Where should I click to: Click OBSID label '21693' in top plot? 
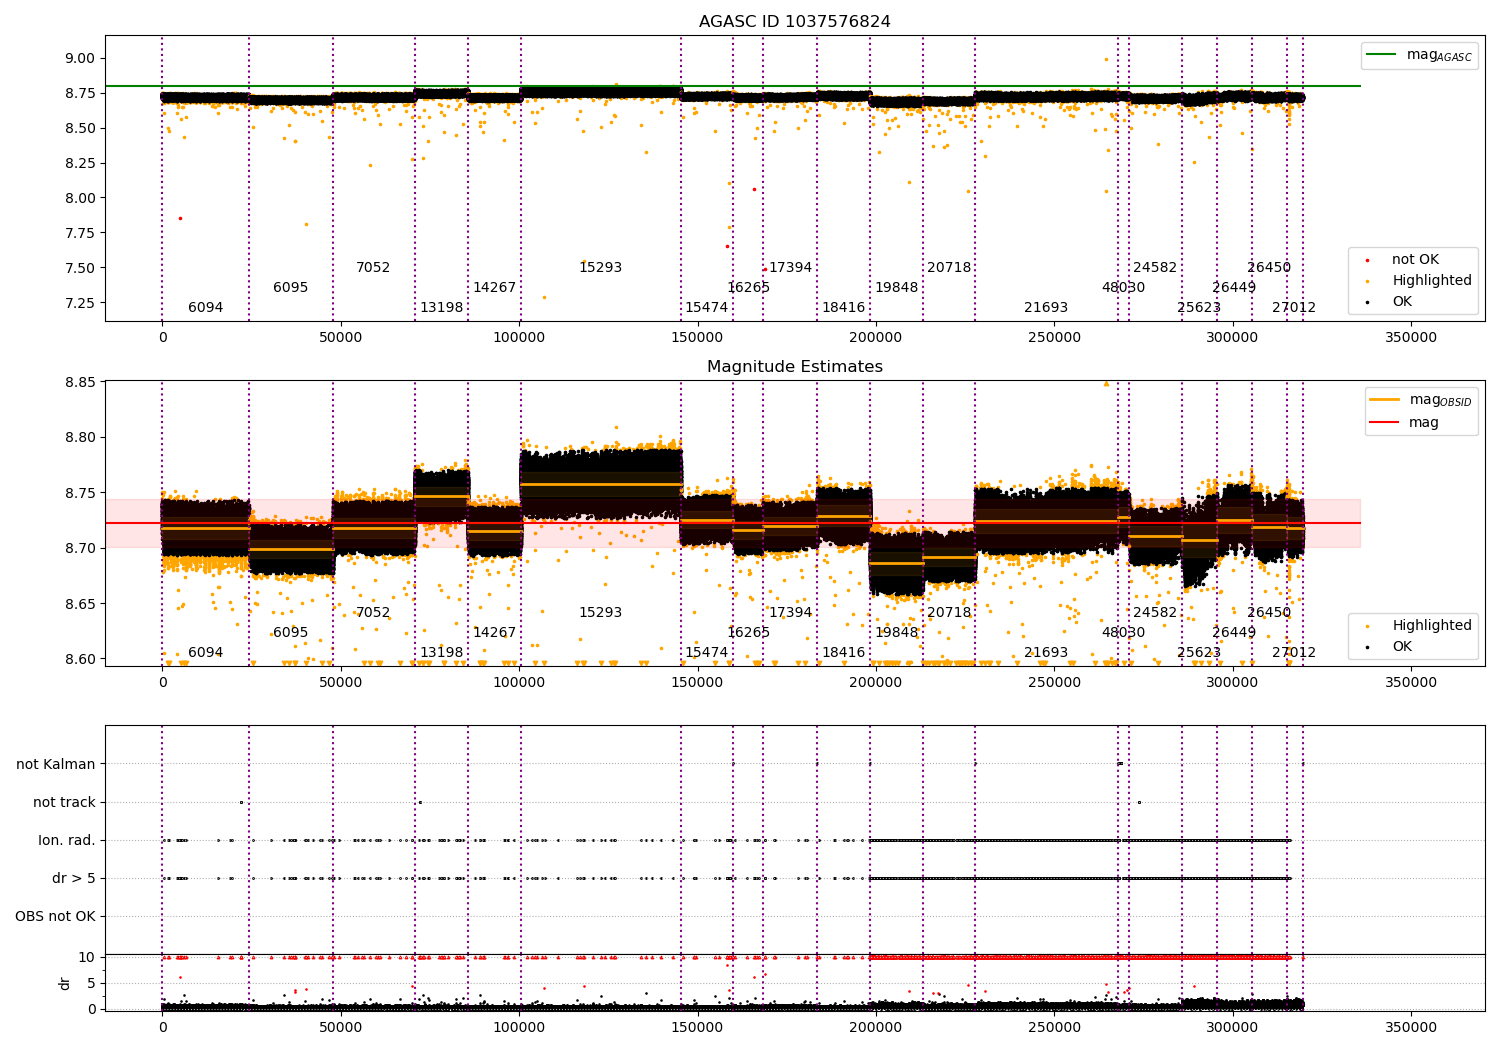click(1046, 308)
